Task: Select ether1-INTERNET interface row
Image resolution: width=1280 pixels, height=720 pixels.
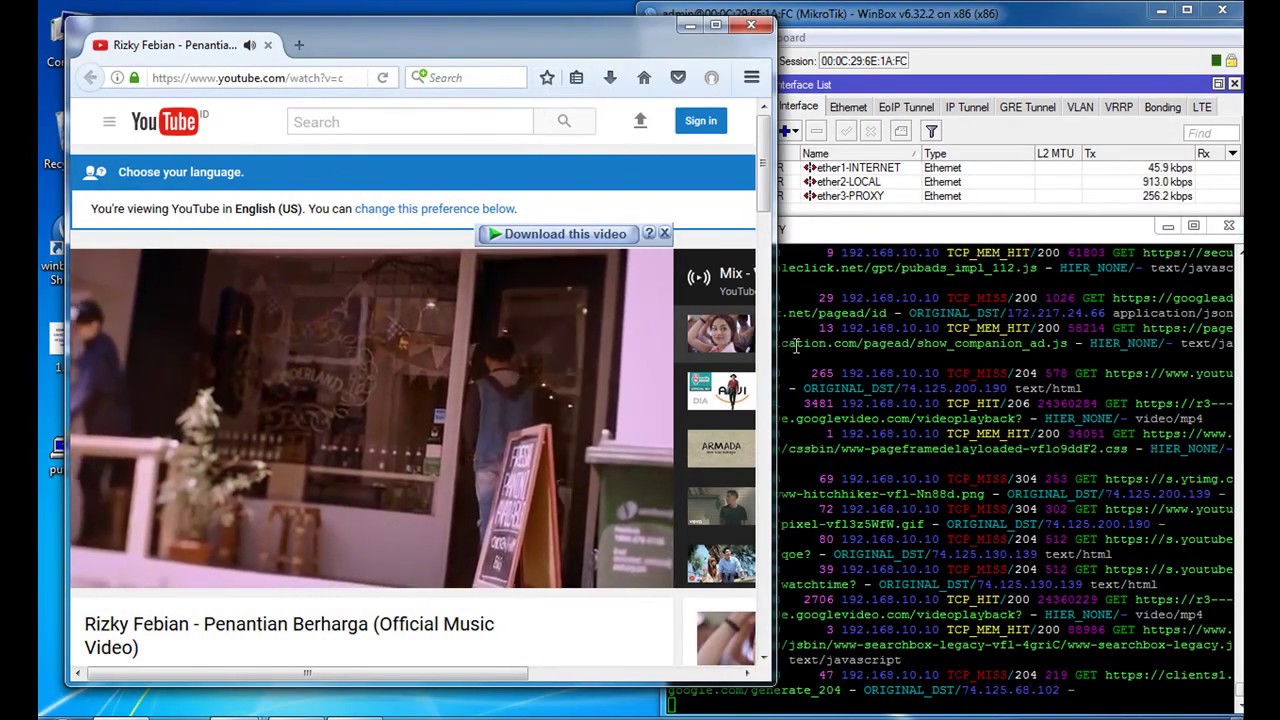Action: pos(1008,168)
